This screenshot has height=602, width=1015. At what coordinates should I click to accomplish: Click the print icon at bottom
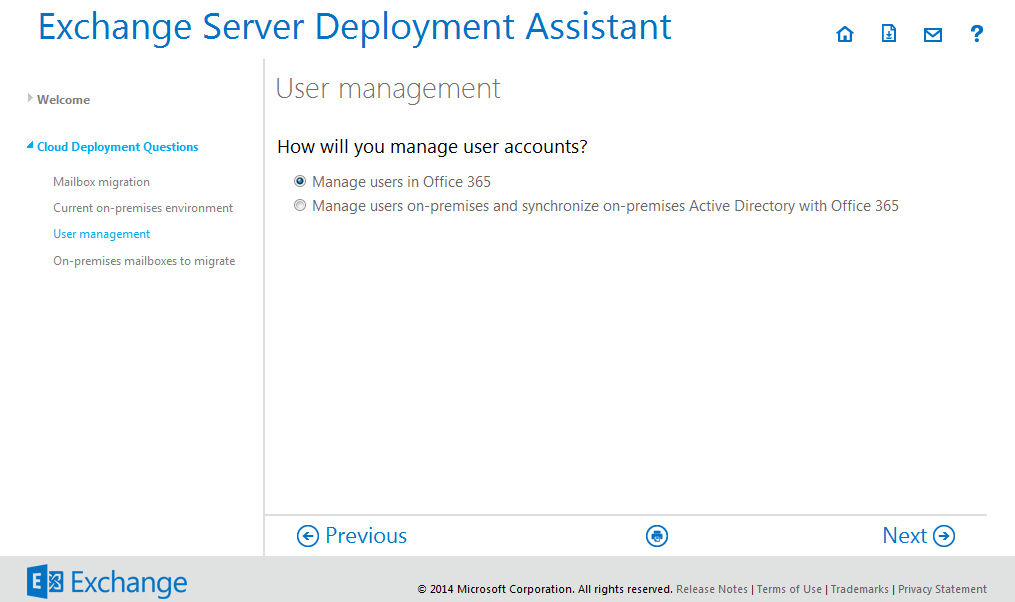pos(657,536)
